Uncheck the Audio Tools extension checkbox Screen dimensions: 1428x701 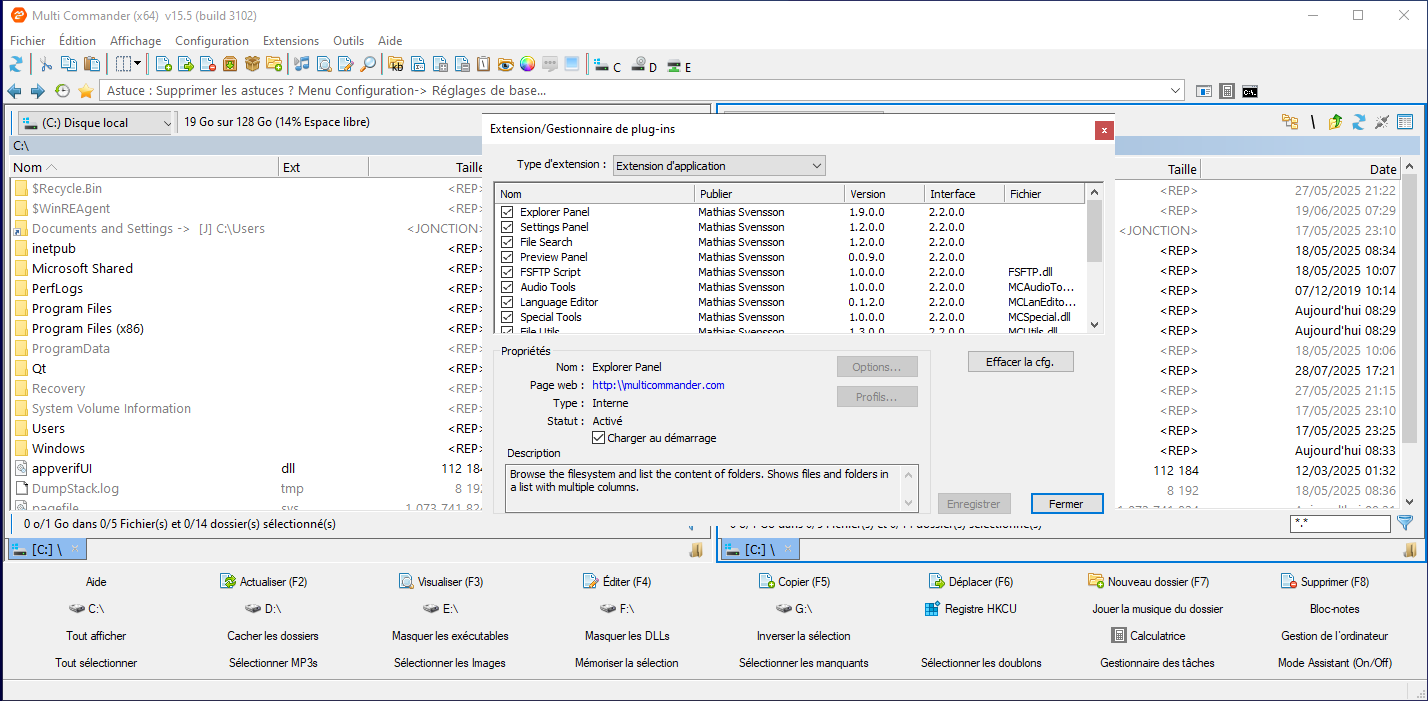507,287
